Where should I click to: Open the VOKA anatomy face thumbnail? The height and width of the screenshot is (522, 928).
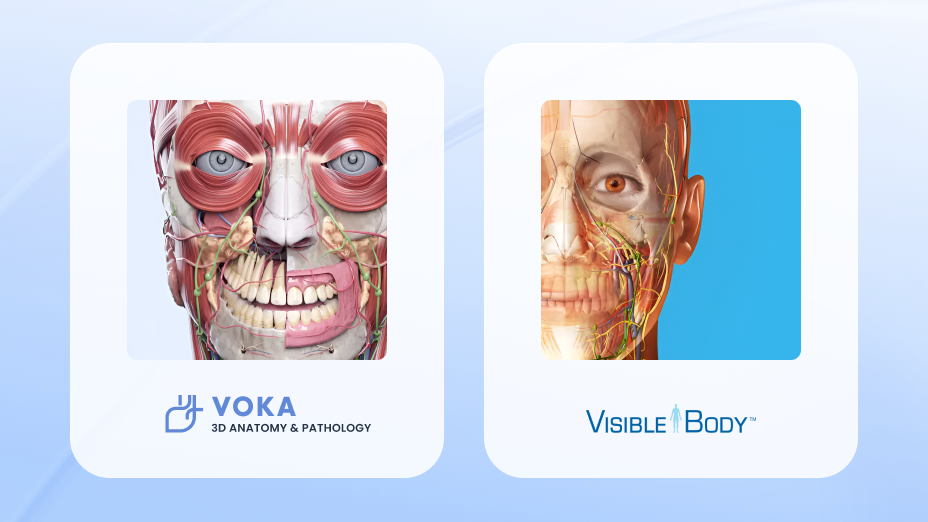pyautogui.click(x=257, y=230)
